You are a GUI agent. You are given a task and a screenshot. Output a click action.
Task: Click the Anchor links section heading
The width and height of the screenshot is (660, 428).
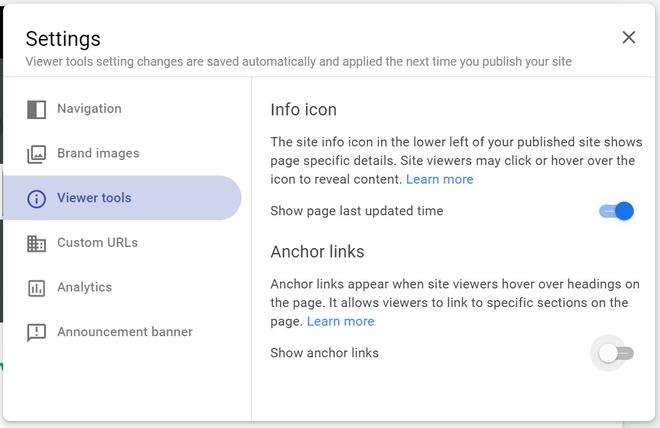[317, 252]
